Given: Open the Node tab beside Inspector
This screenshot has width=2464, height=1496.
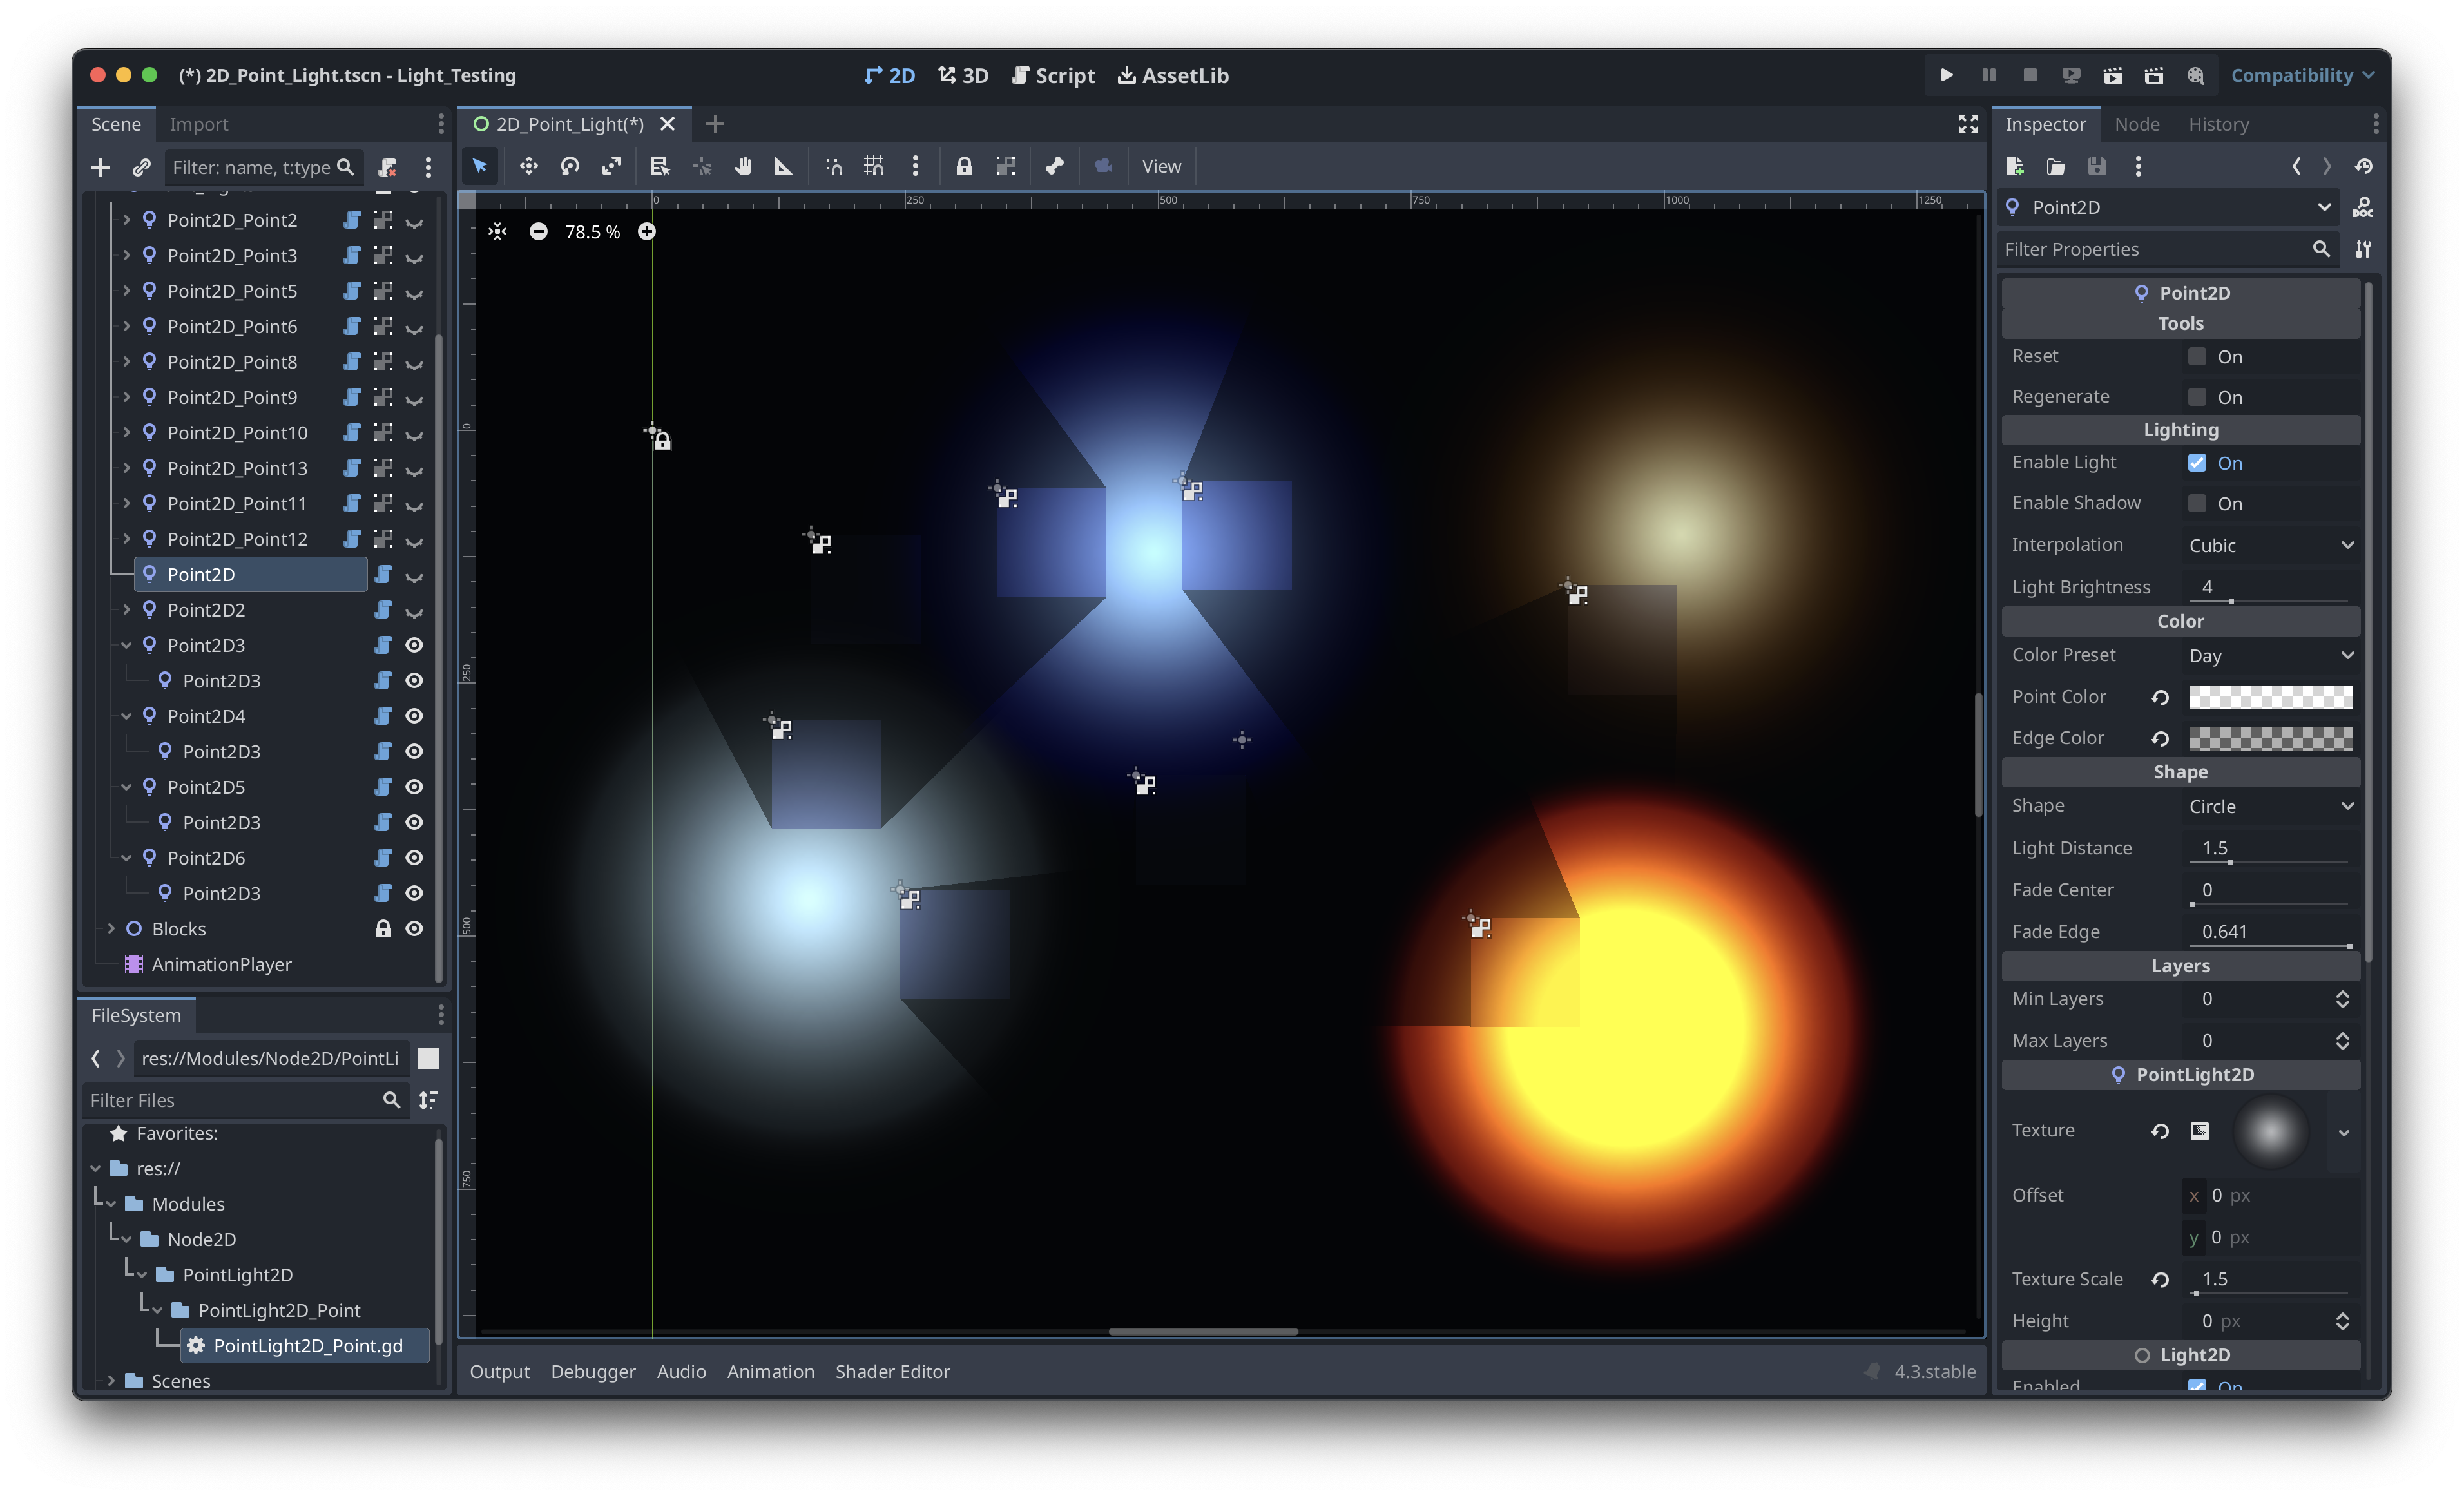Looking at the screenshot, I should point(2137,124).
